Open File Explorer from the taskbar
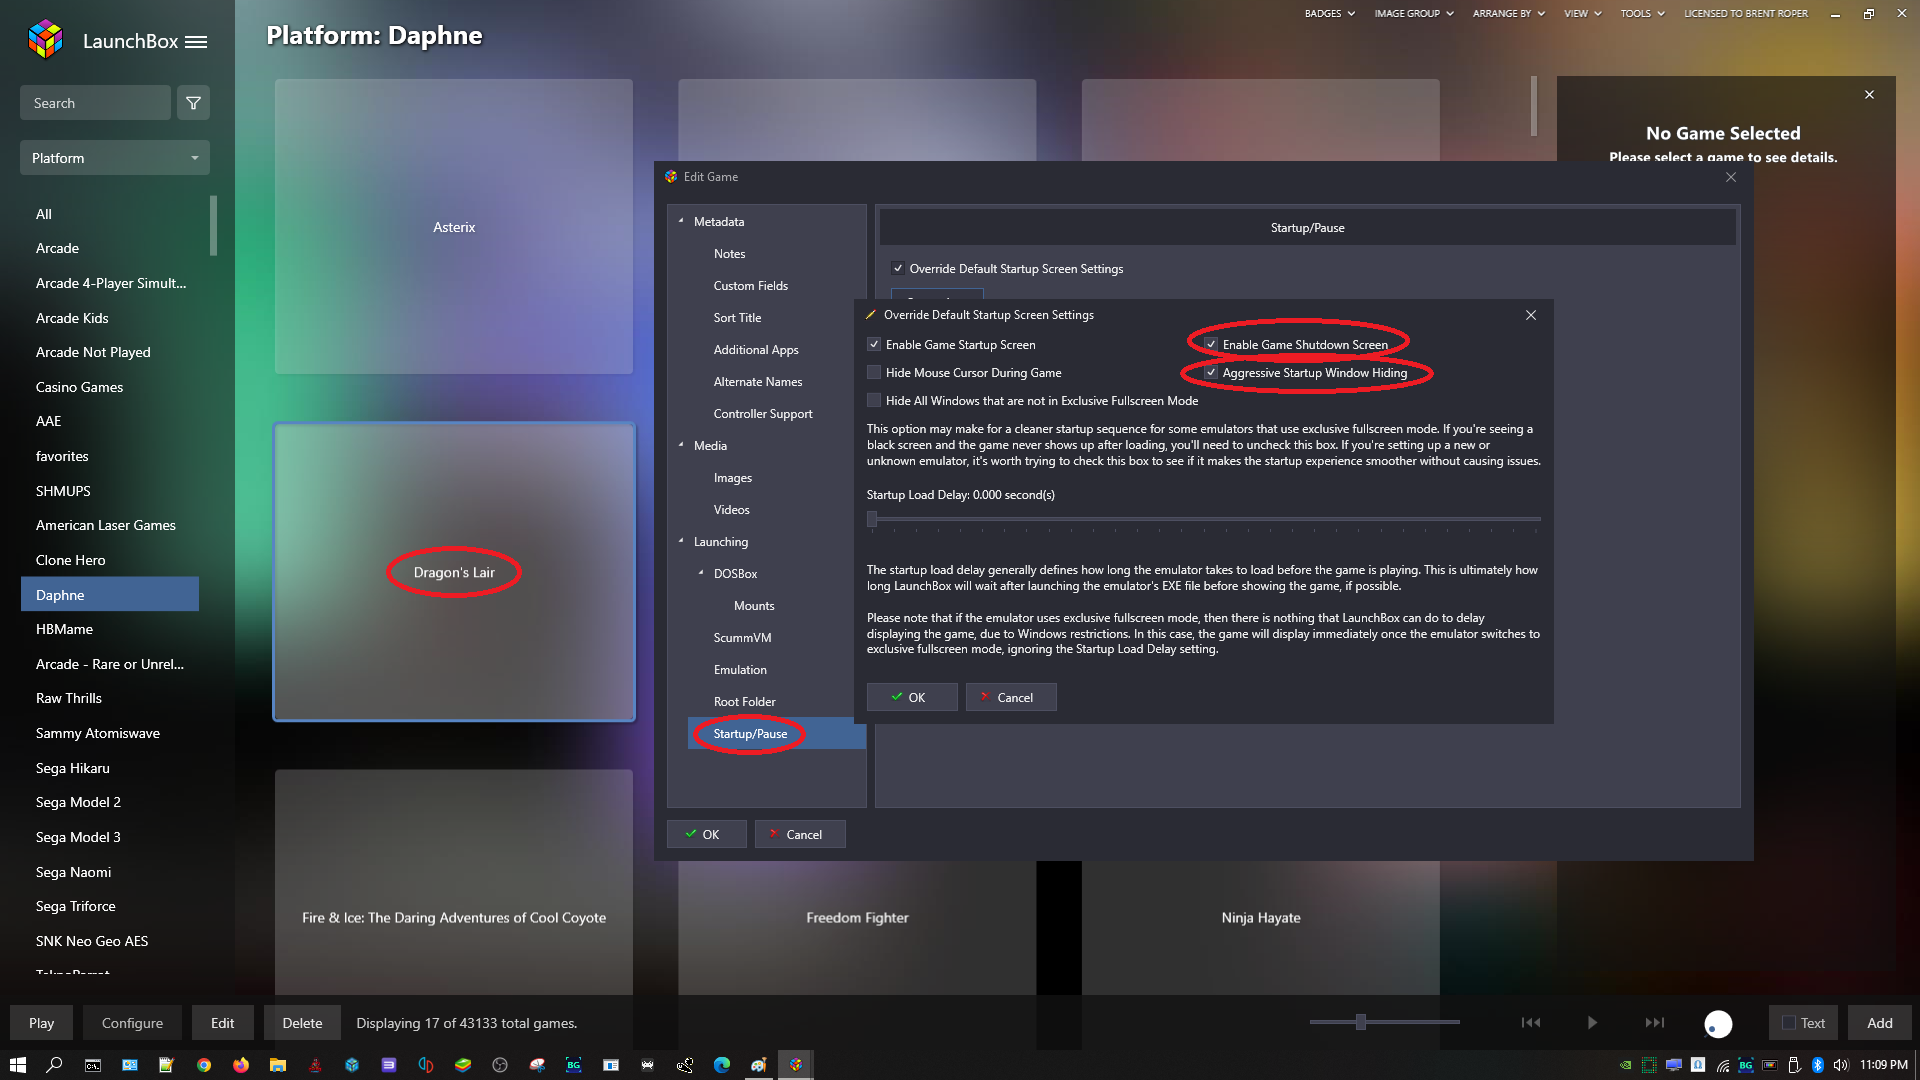 click(x=278, y=1065)
